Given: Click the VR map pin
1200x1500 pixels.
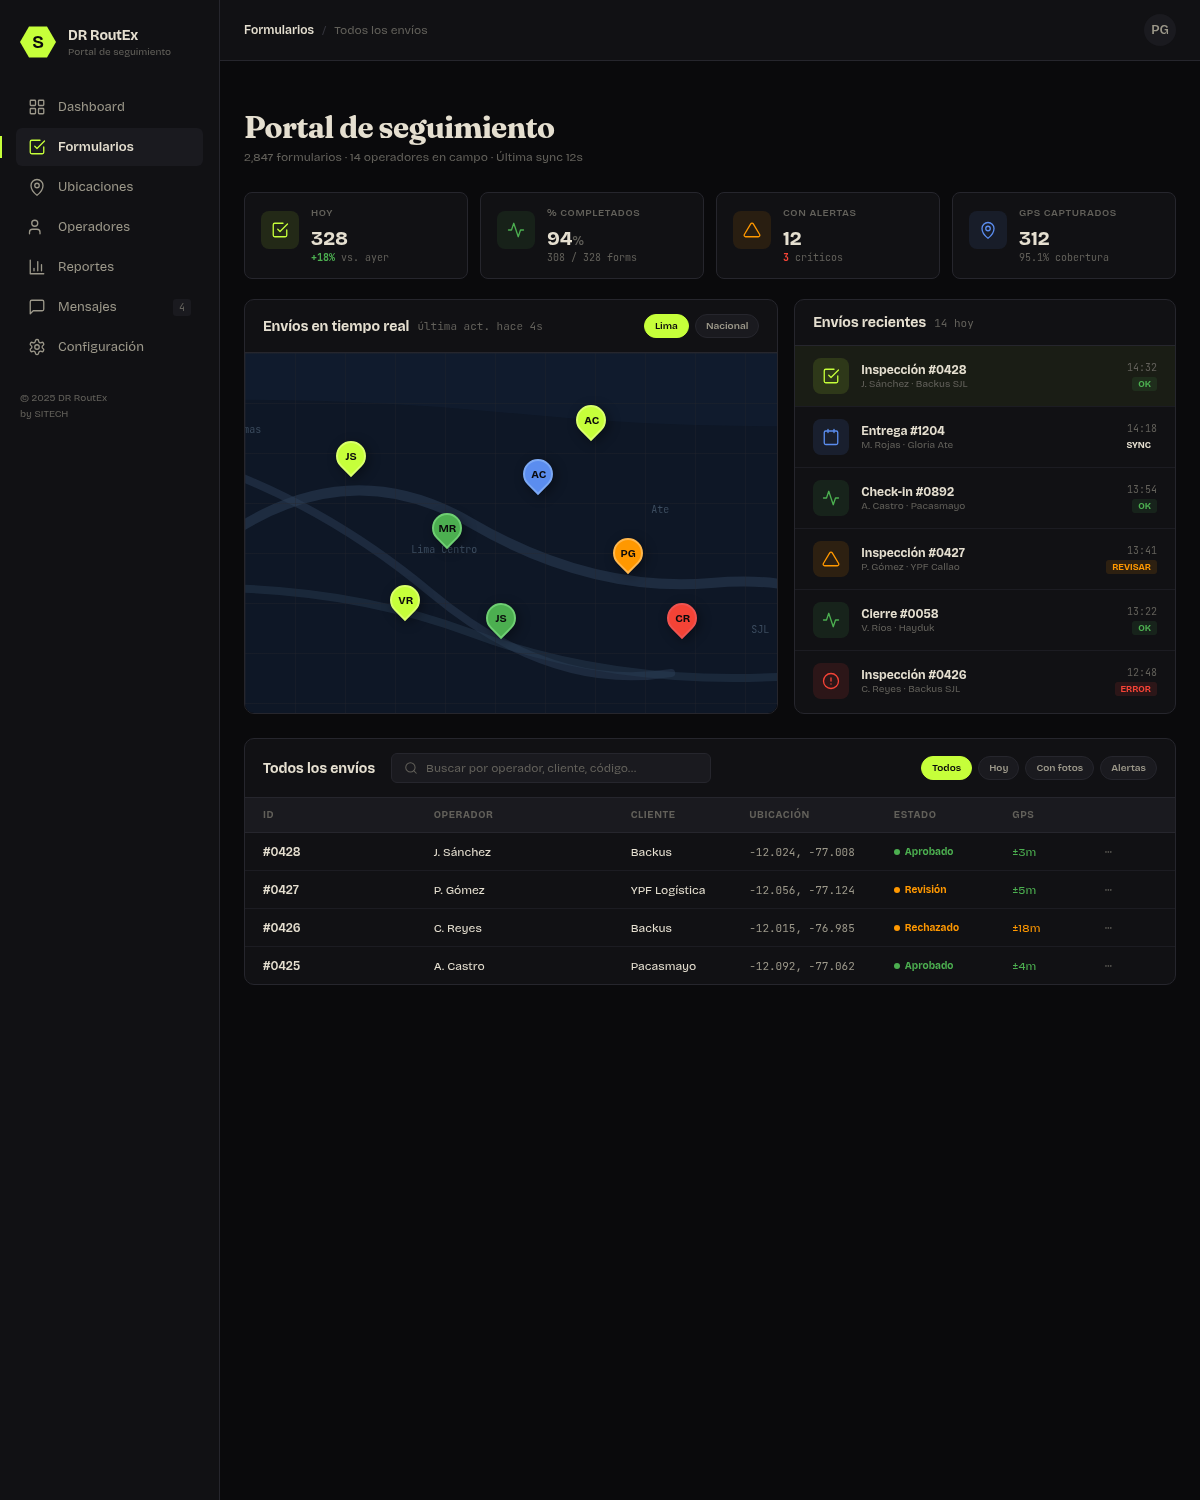Looking at the screenshot, I should click(405, 602).
